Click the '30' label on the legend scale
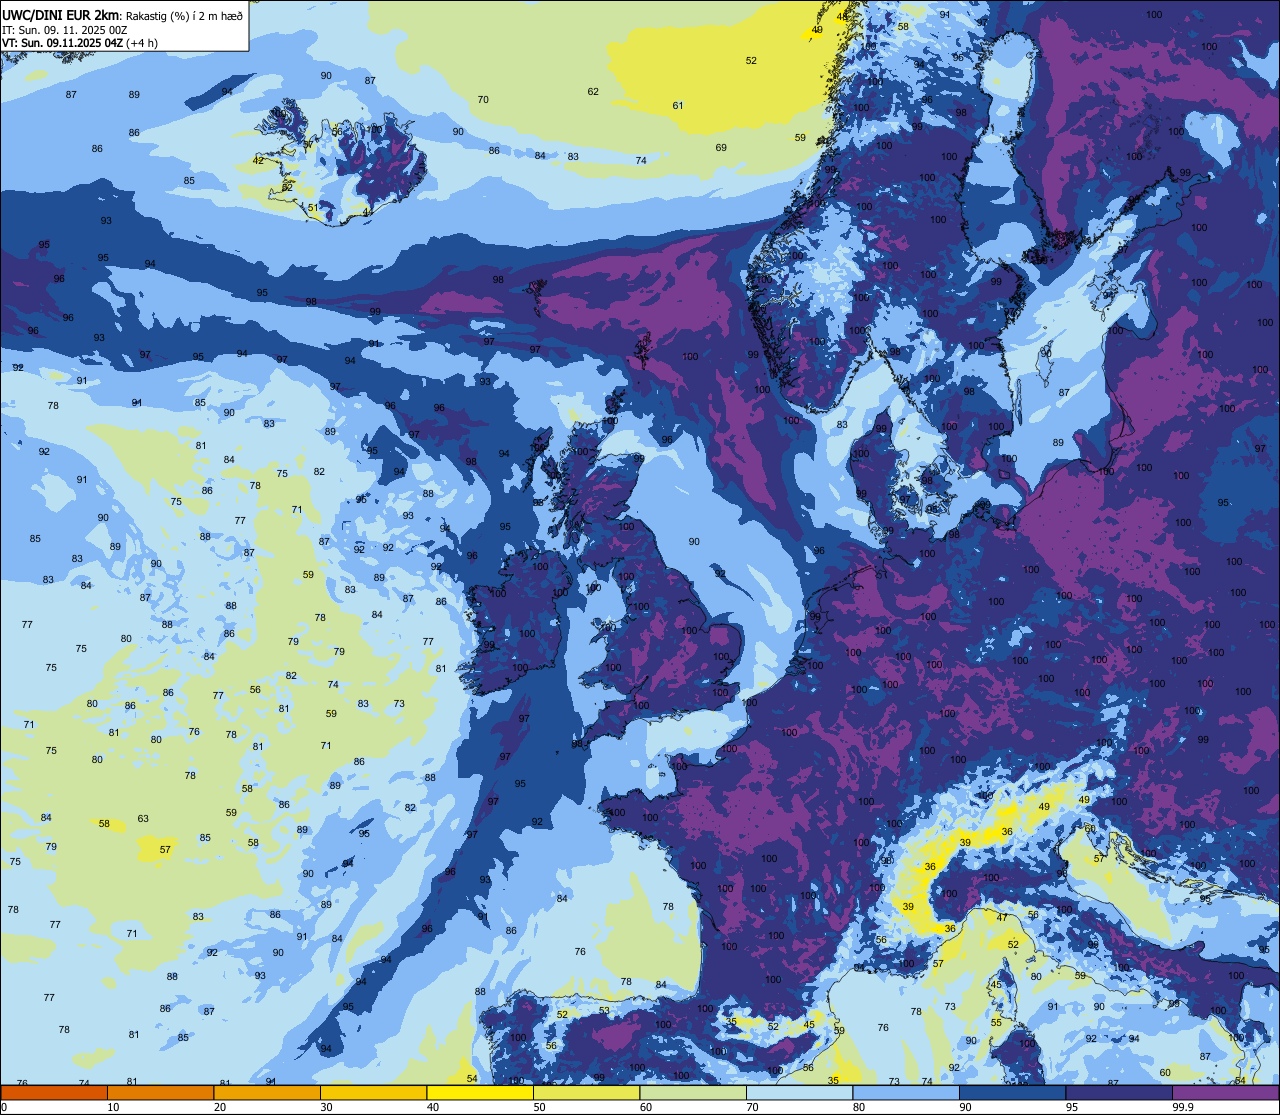 326,1107
